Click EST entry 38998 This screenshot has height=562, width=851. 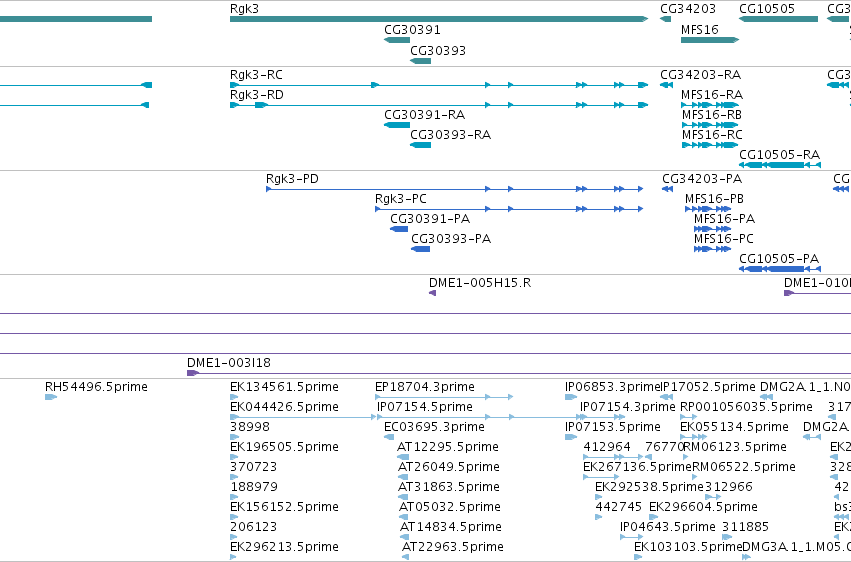234,438
